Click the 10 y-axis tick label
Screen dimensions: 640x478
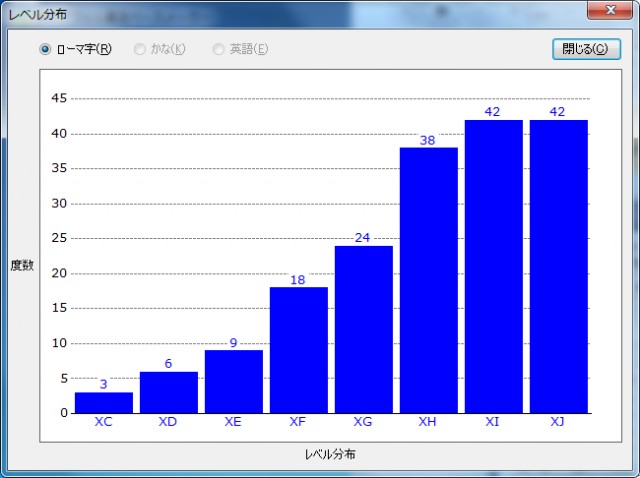59,343
